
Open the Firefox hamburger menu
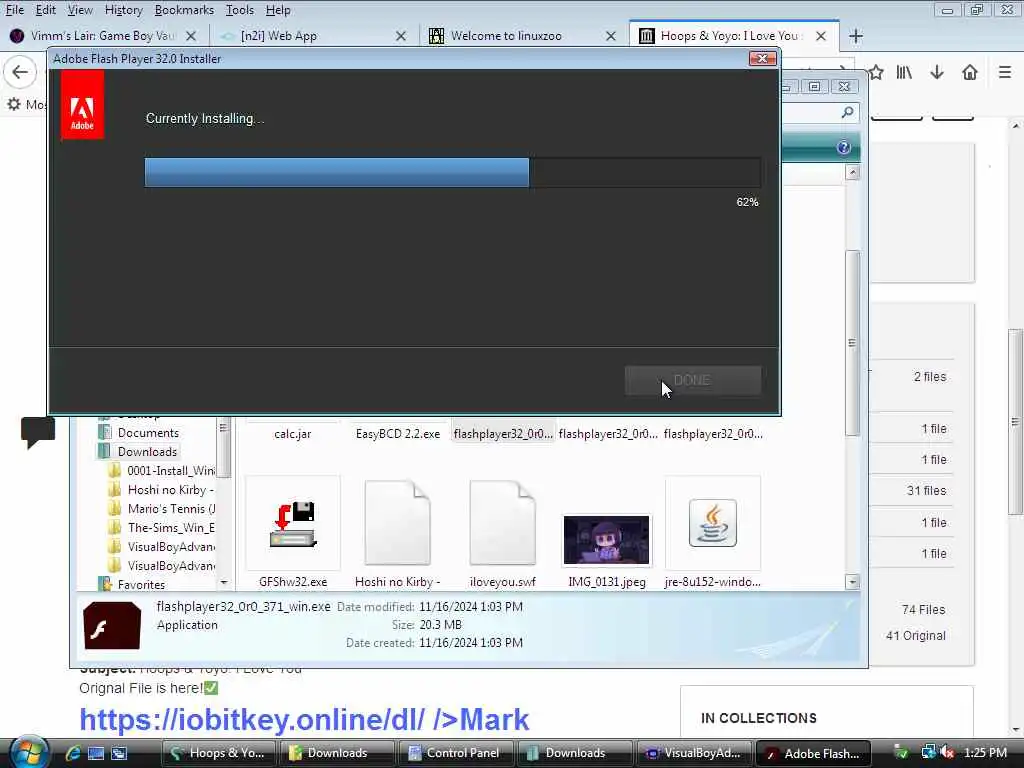click(1004, 72)
